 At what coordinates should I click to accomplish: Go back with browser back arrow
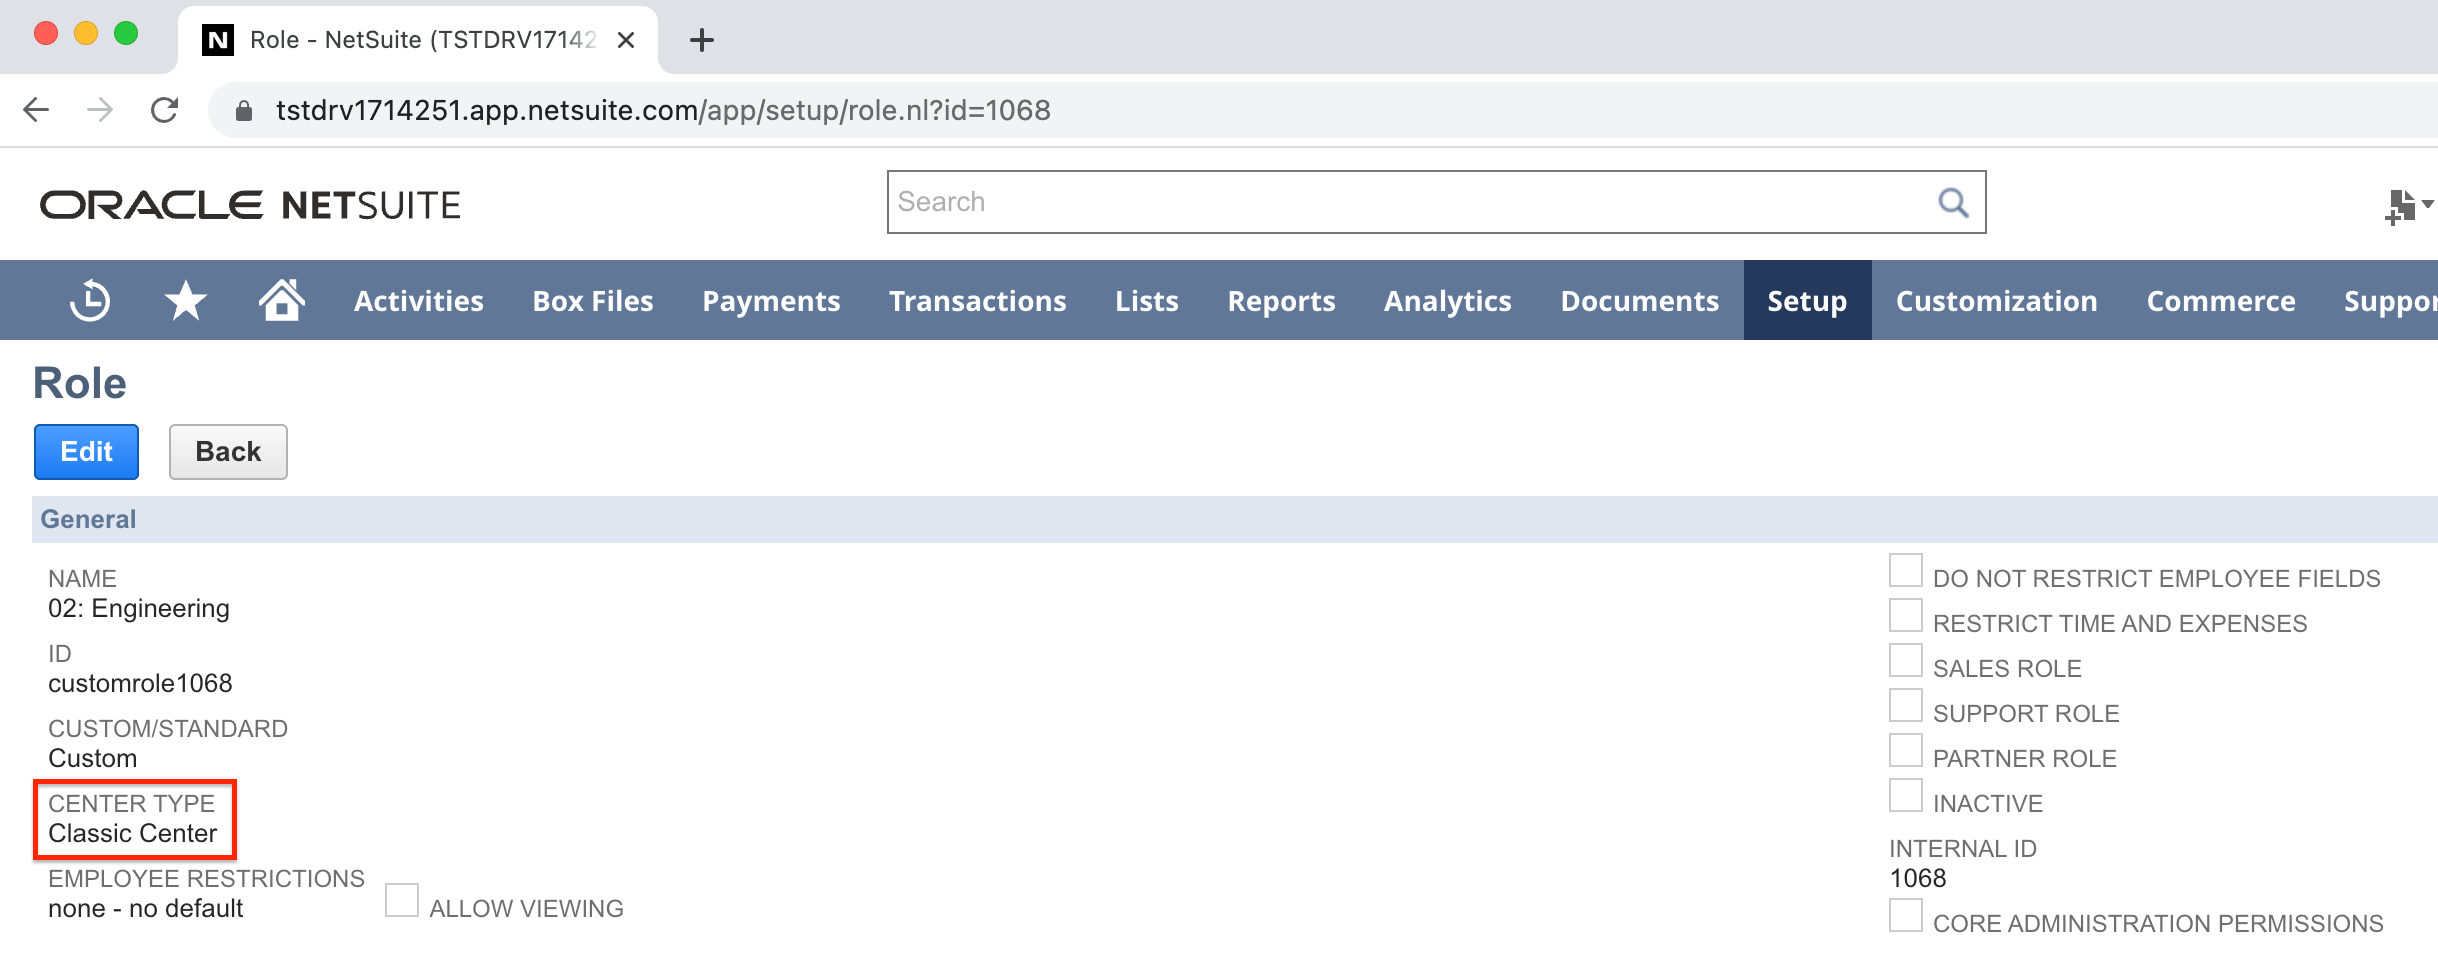[x=37, y=110]
